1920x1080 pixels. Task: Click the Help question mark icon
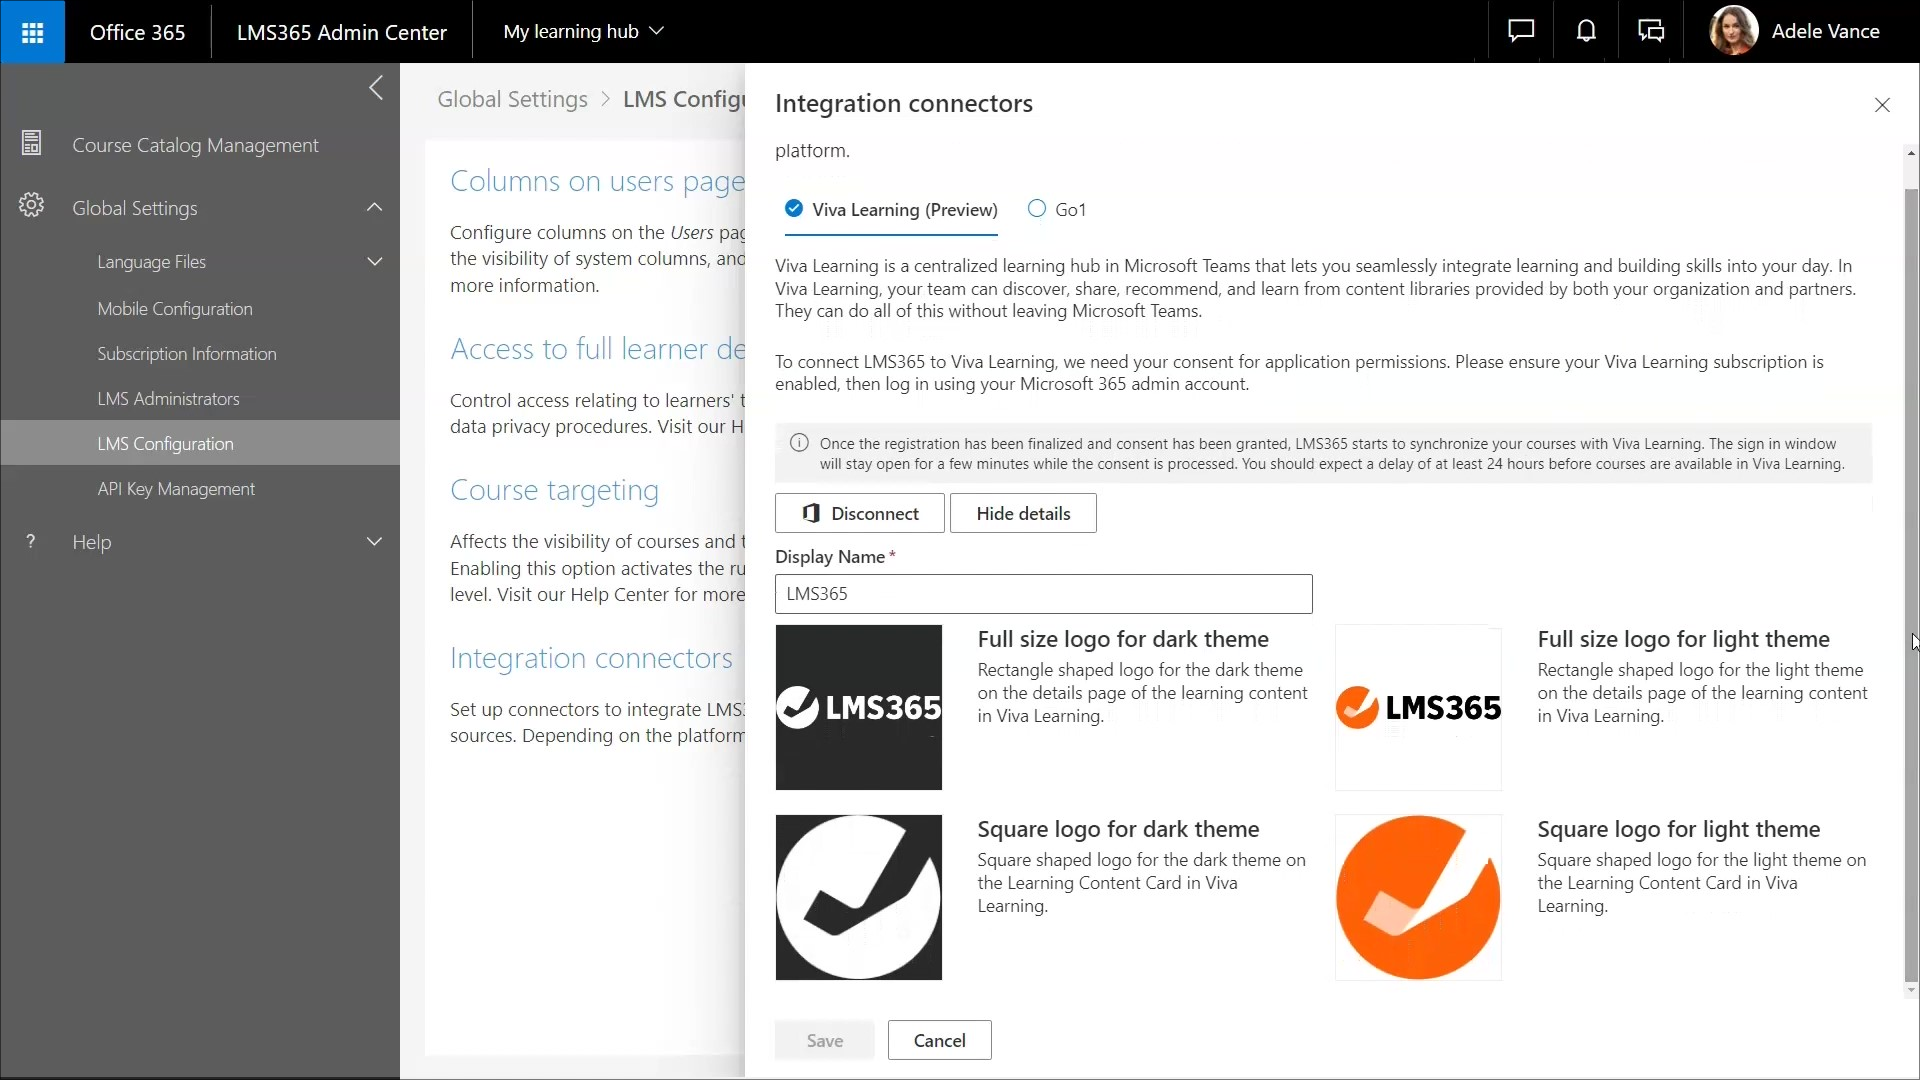coord(31,541)
